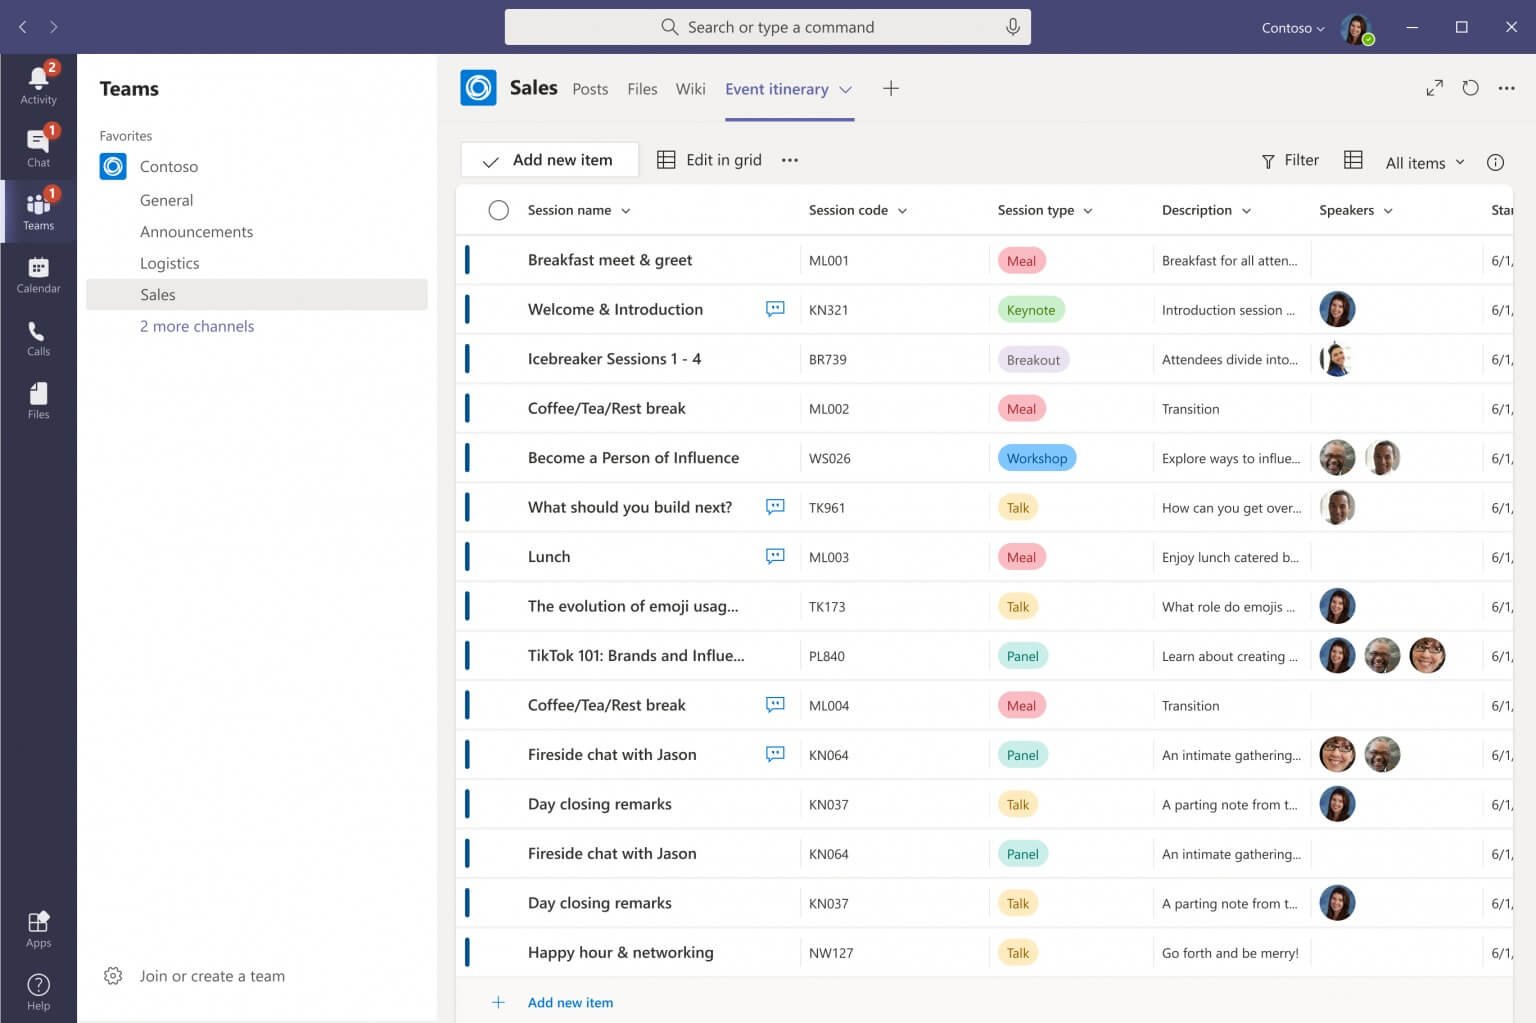
Task: Open the Calls section
Action: [x=38, y=335]
